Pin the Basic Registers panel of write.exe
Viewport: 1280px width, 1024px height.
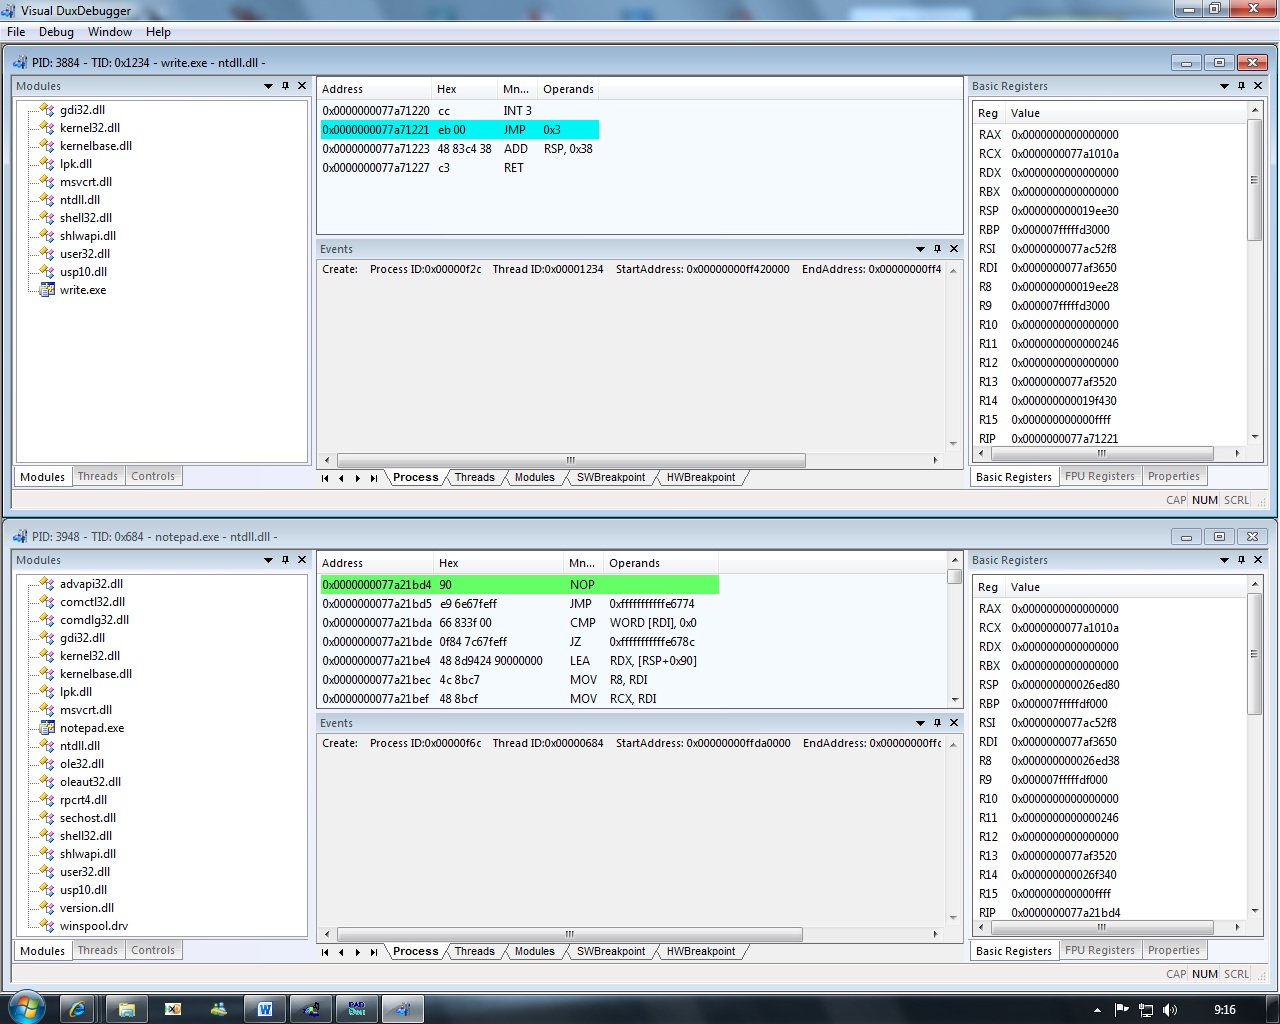pos(1240,86)
